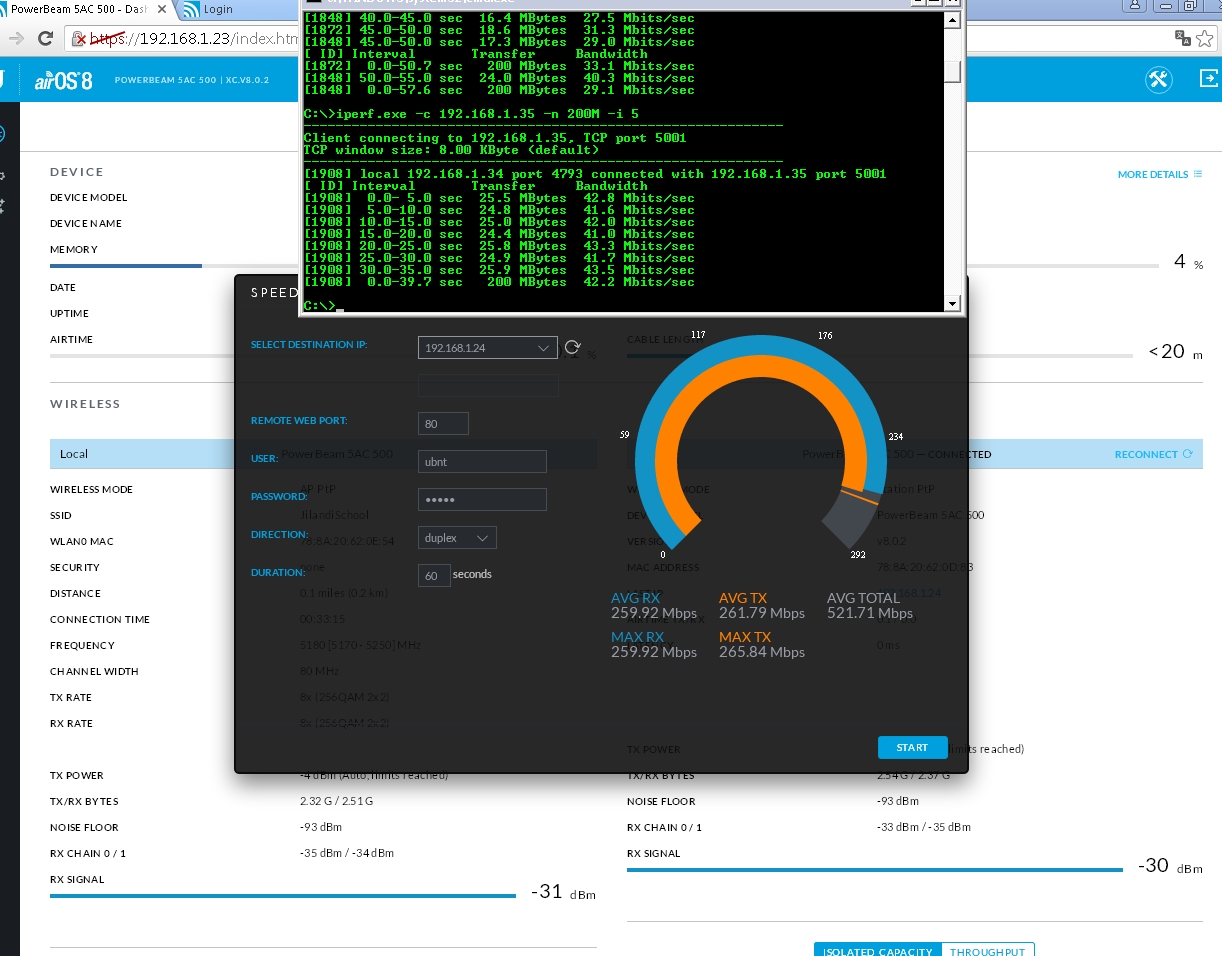
Task: Click the DEVICE section heading
Action: [x=77, y=172]
